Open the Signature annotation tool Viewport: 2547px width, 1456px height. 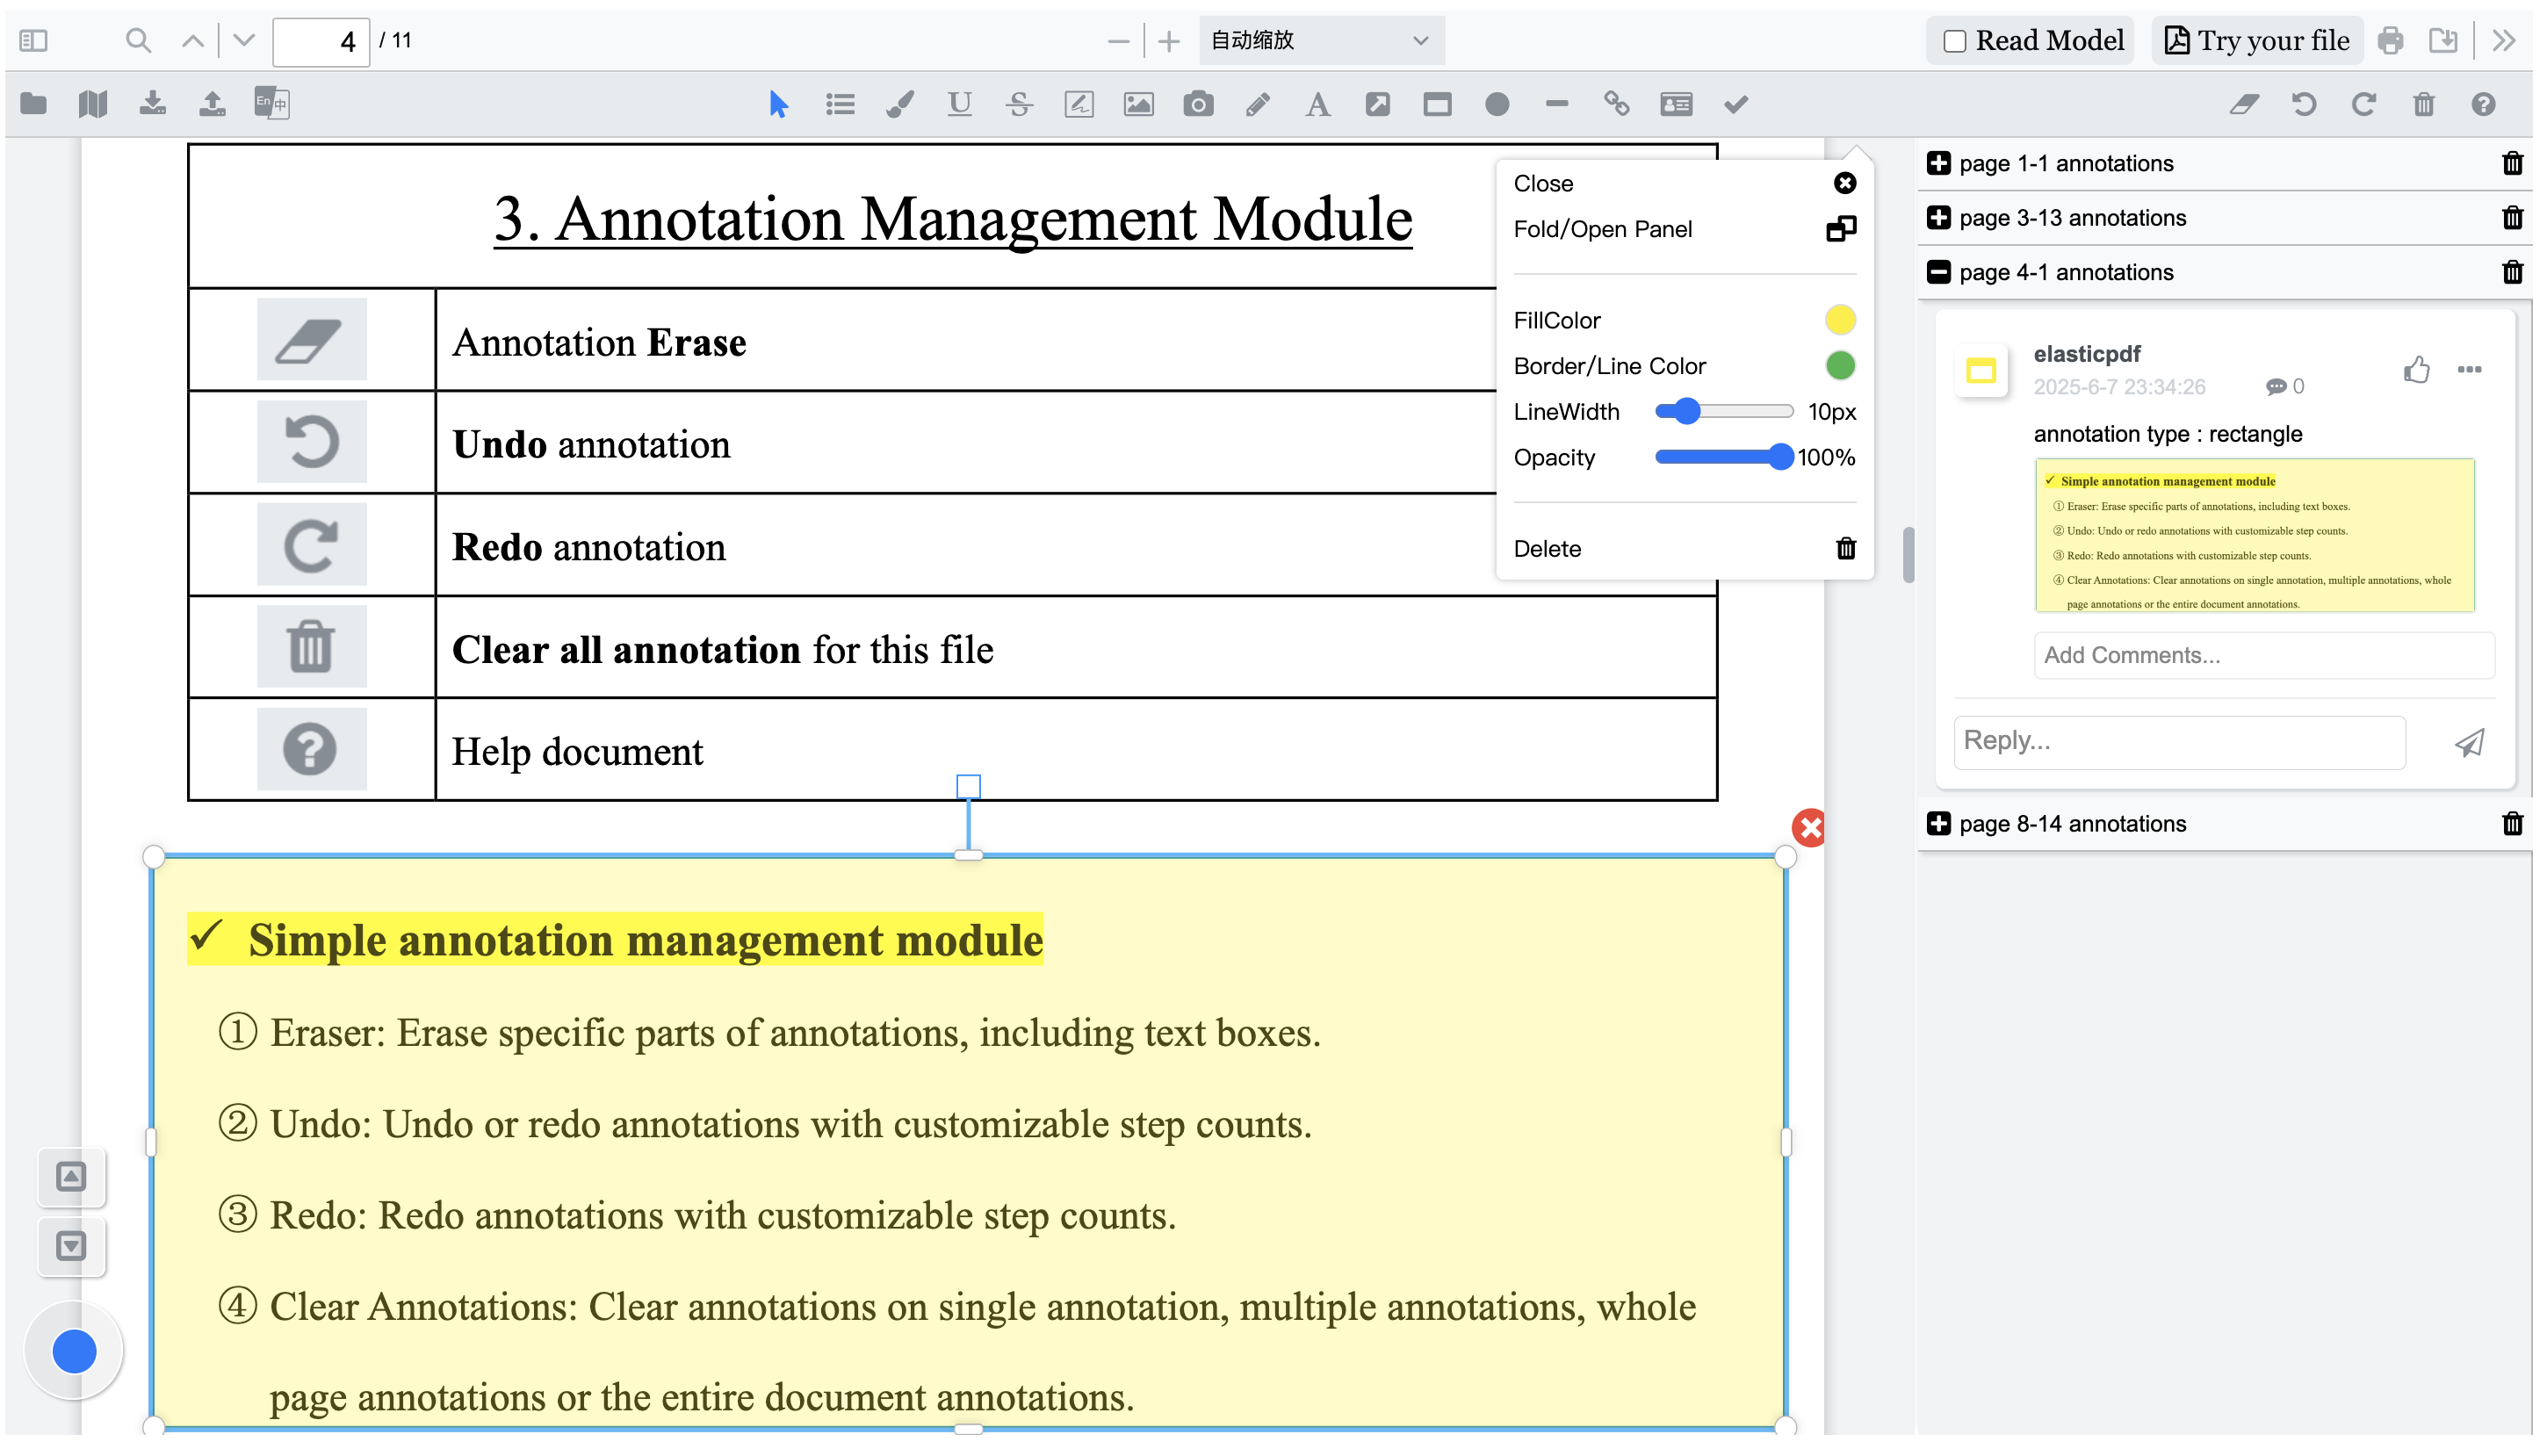tap(1079, 103)
